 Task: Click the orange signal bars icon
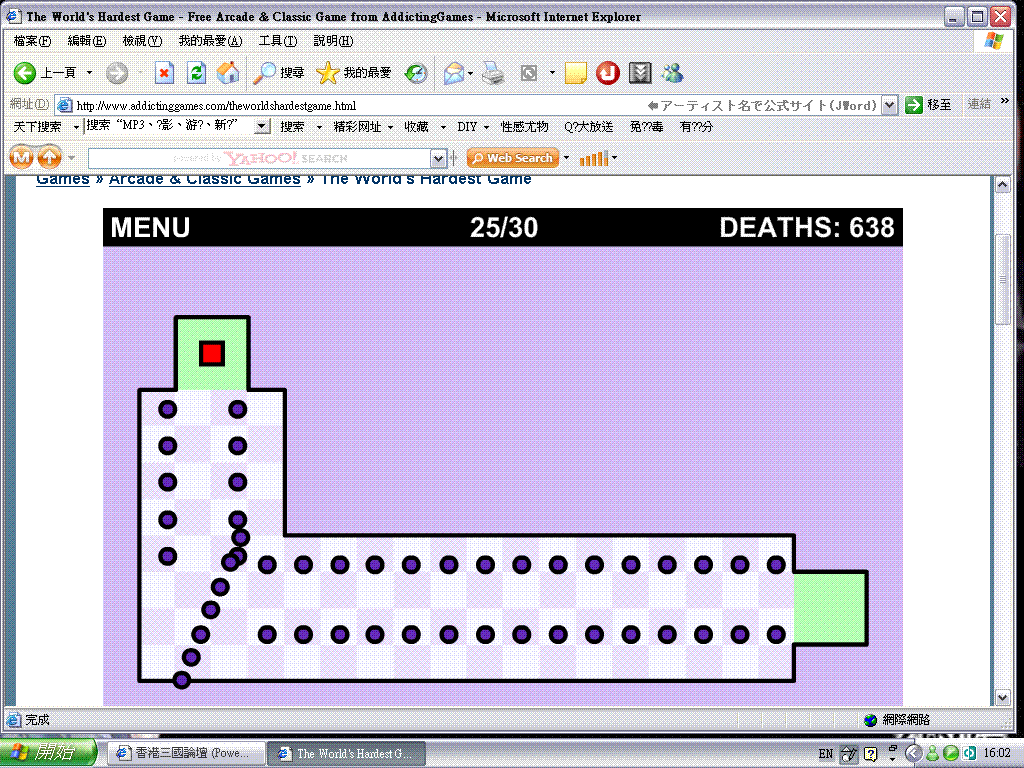pyautogui.click(x=594, y=158)
